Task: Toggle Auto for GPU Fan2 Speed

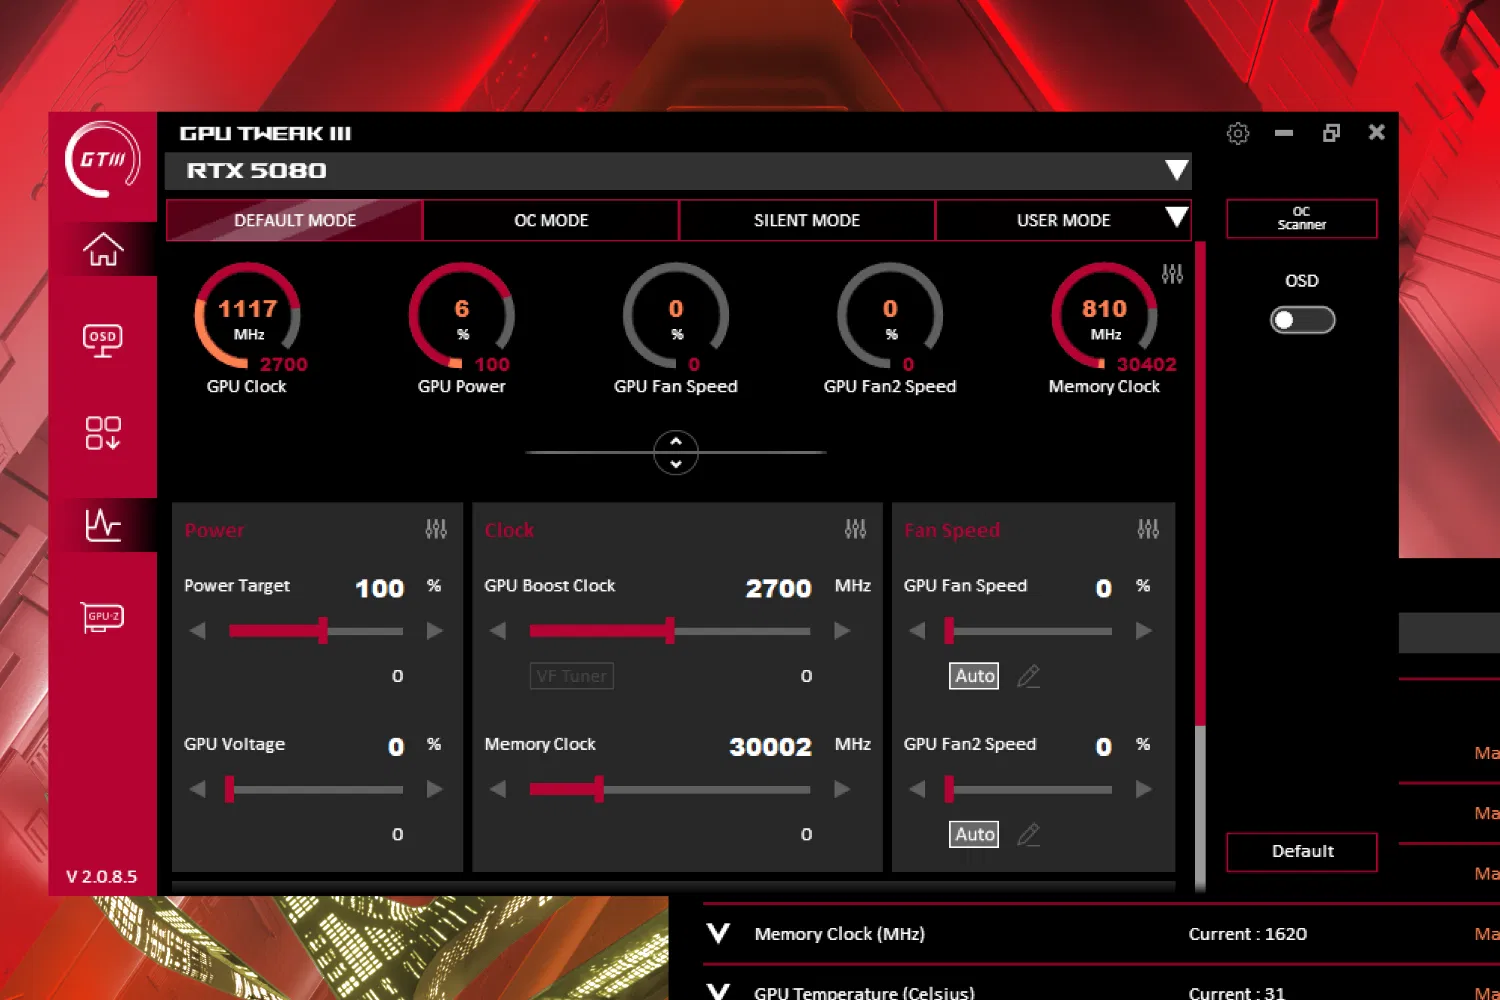Action: tap(974, 834)
